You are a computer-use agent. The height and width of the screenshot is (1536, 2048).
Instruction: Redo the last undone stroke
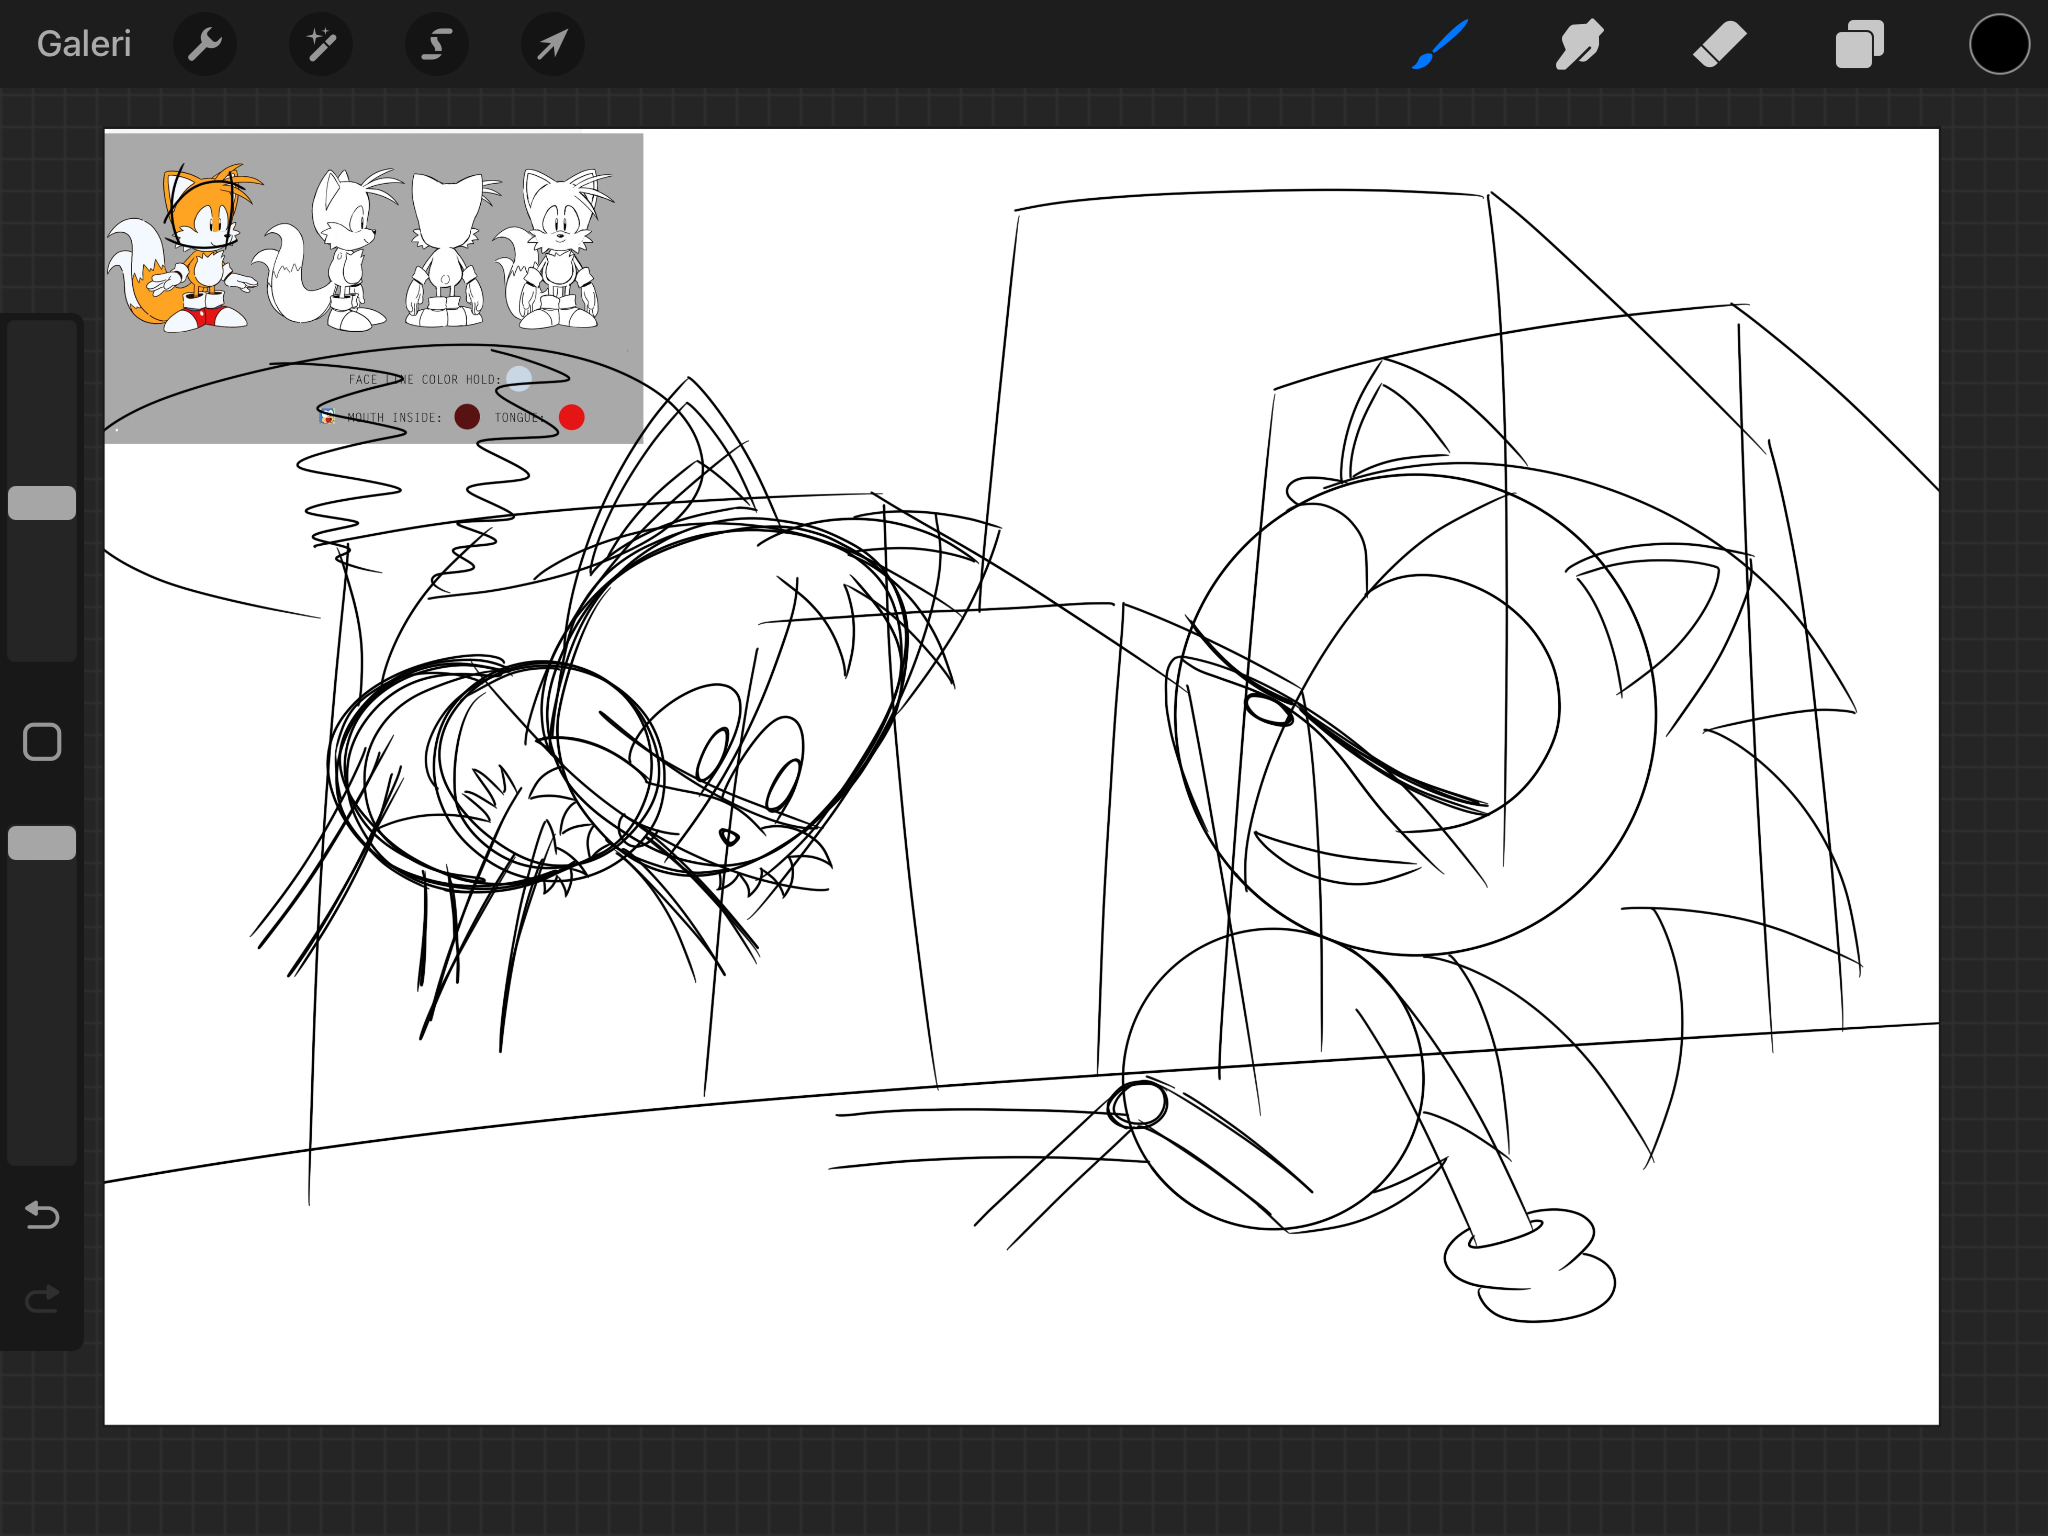pos(42,1299)
